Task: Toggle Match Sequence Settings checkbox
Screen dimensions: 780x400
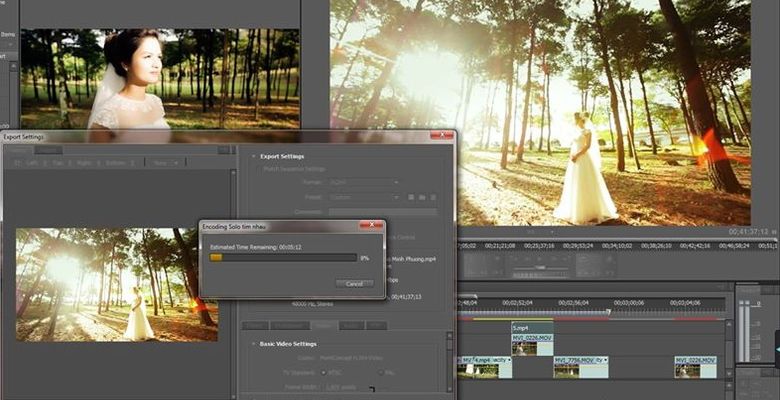Action: (259, 169)
